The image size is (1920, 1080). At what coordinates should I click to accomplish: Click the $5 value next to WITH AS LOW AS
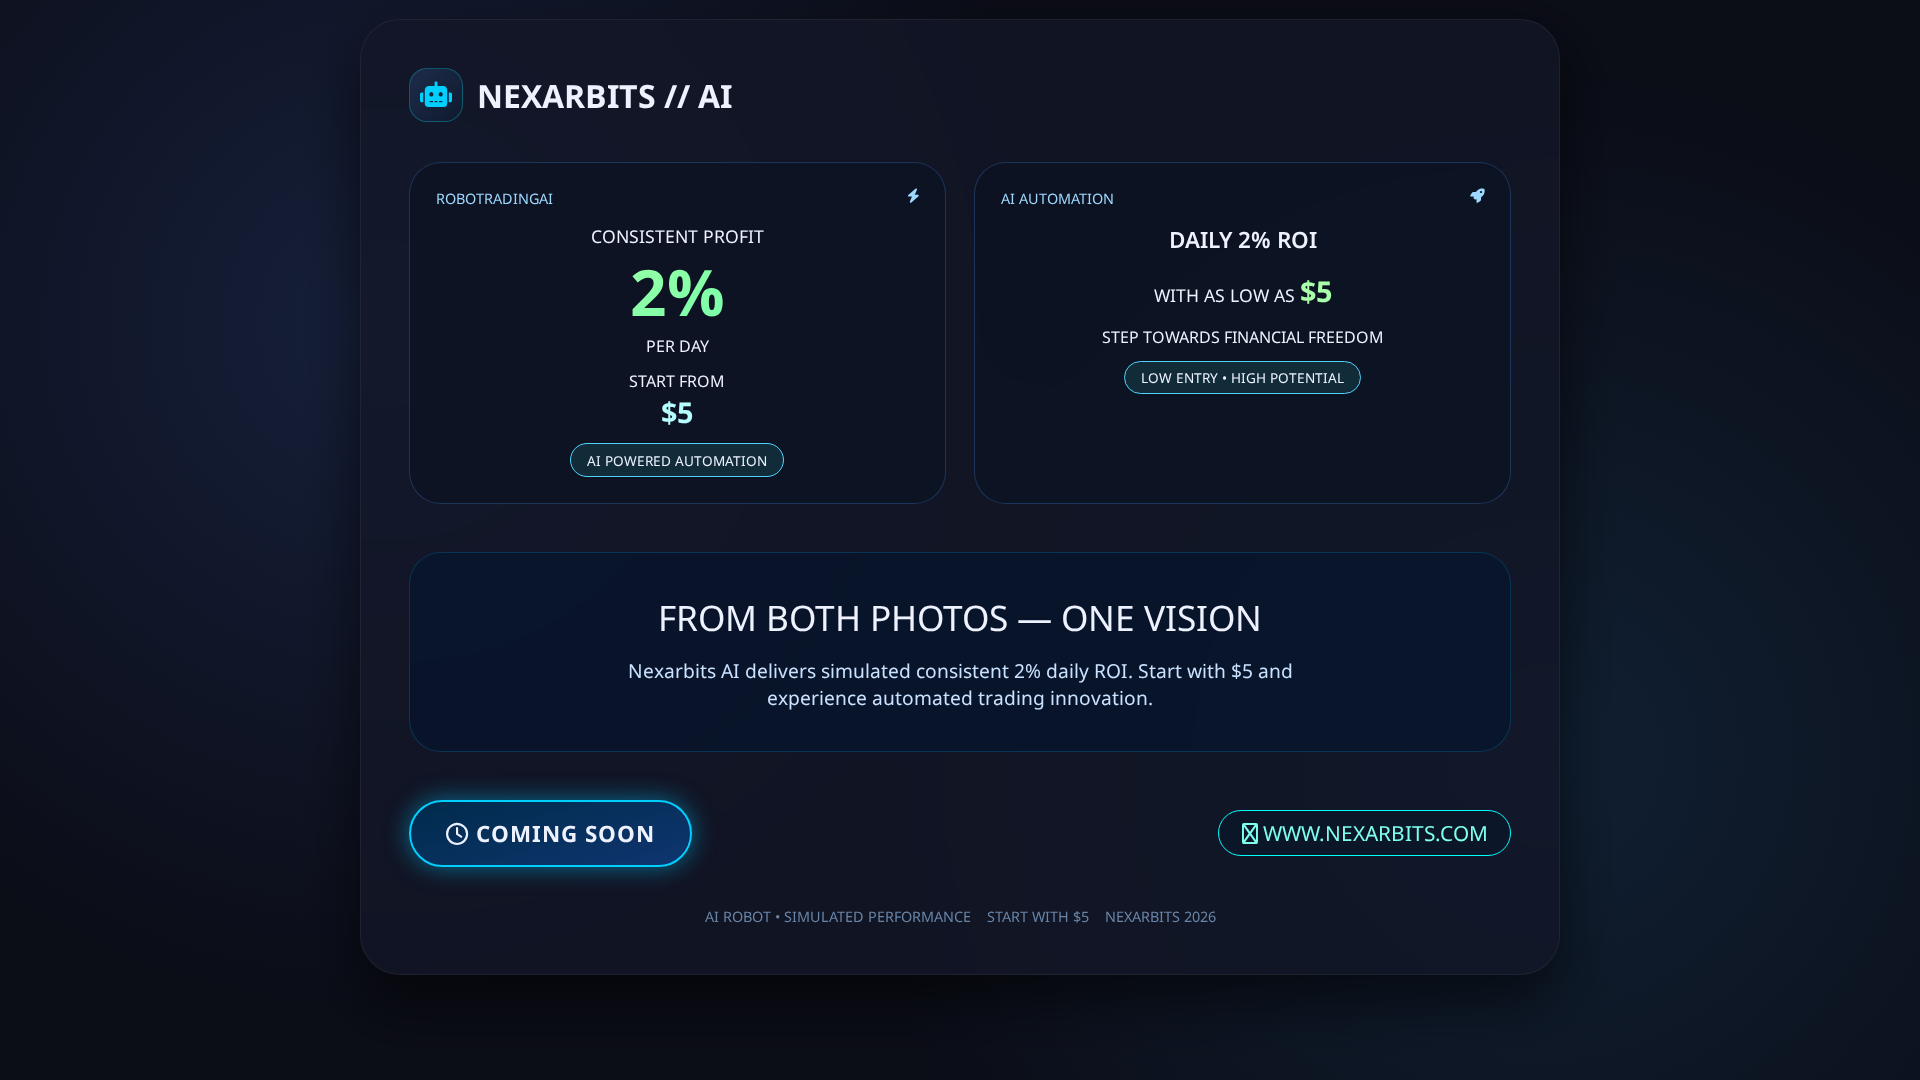(1317, 292)
